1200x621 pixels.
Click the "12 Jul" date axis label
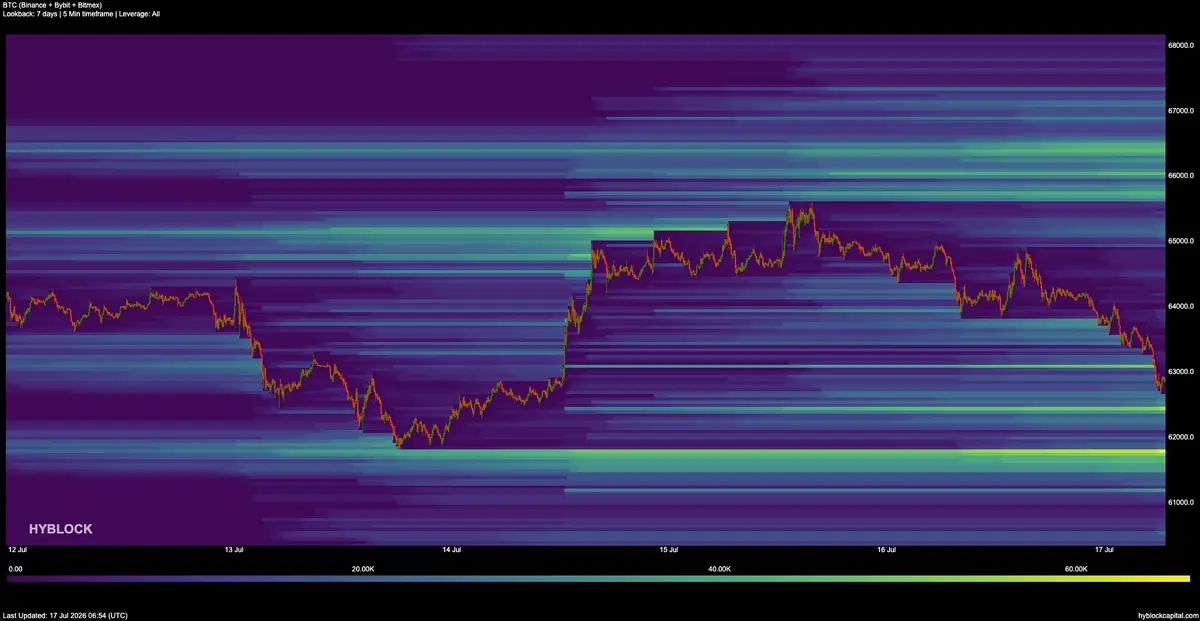click(x=17, y=550)
